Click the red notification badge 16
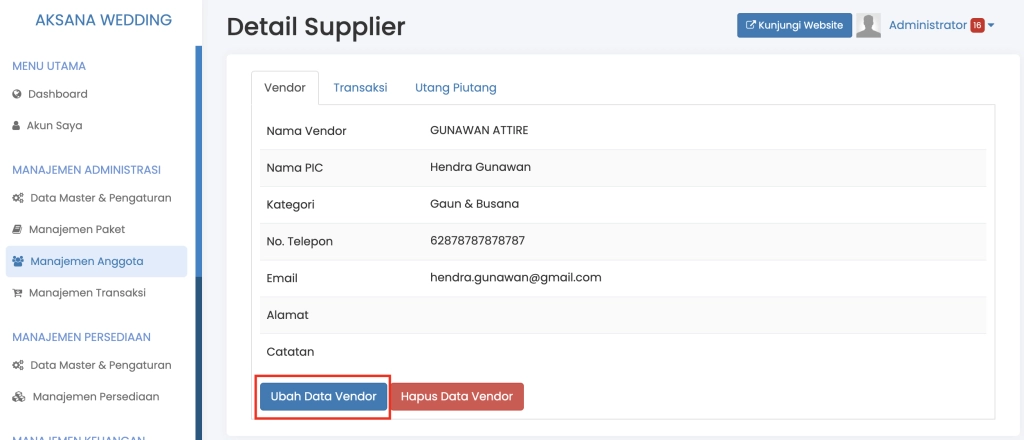Image resolution: width=1024 pixels, height=440 pixels. pyautogui.click(x=977, y=25)
